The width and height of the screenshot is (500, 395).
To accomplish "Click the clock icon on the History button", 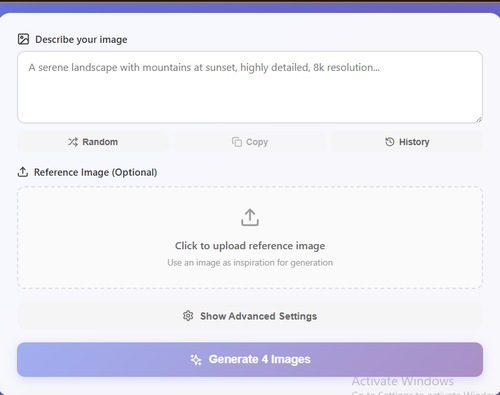I will click(390, 142).
